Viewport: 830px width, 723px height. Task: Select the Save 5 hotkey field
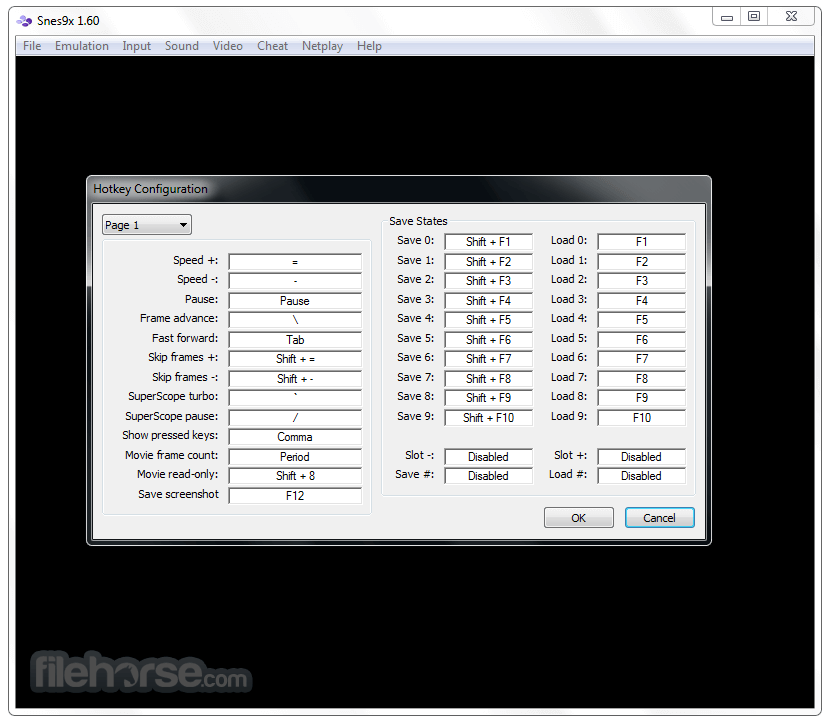coord(489,340)
